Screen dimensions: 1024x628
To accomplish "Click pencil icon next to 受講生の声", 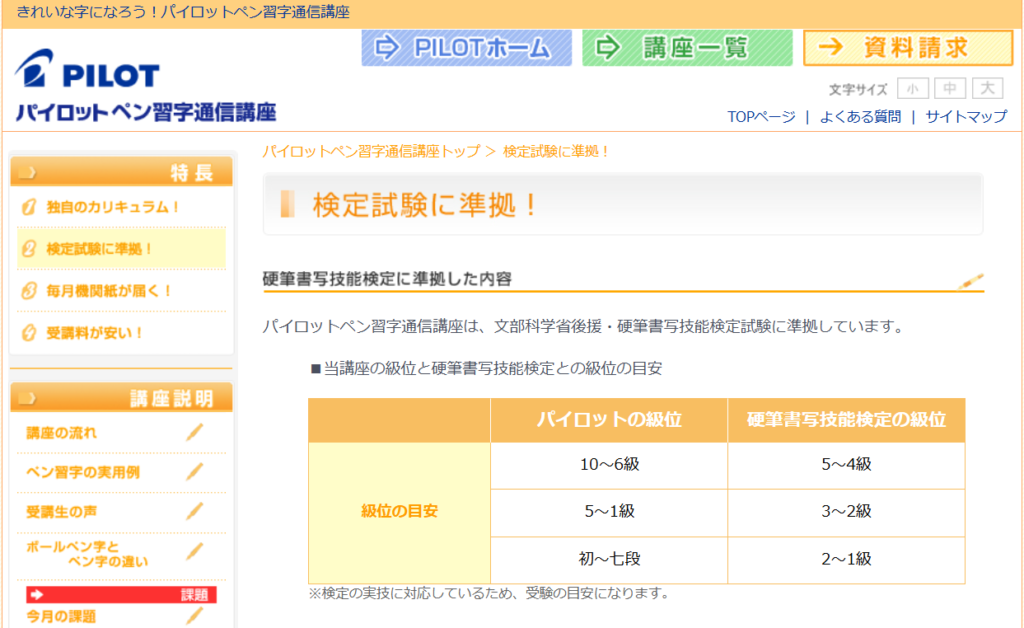I will [195, 511].
